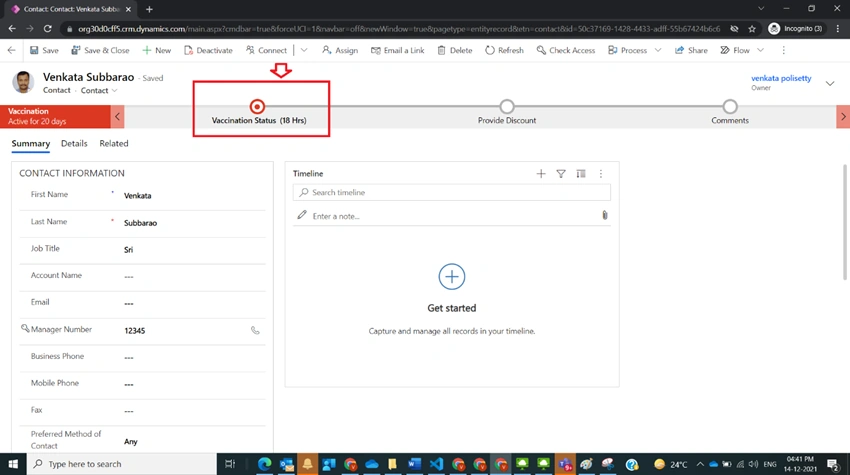Click Venkata Subbarao's profile photo
The height and width of the screenshot is (475, 850).
(23, 82)
